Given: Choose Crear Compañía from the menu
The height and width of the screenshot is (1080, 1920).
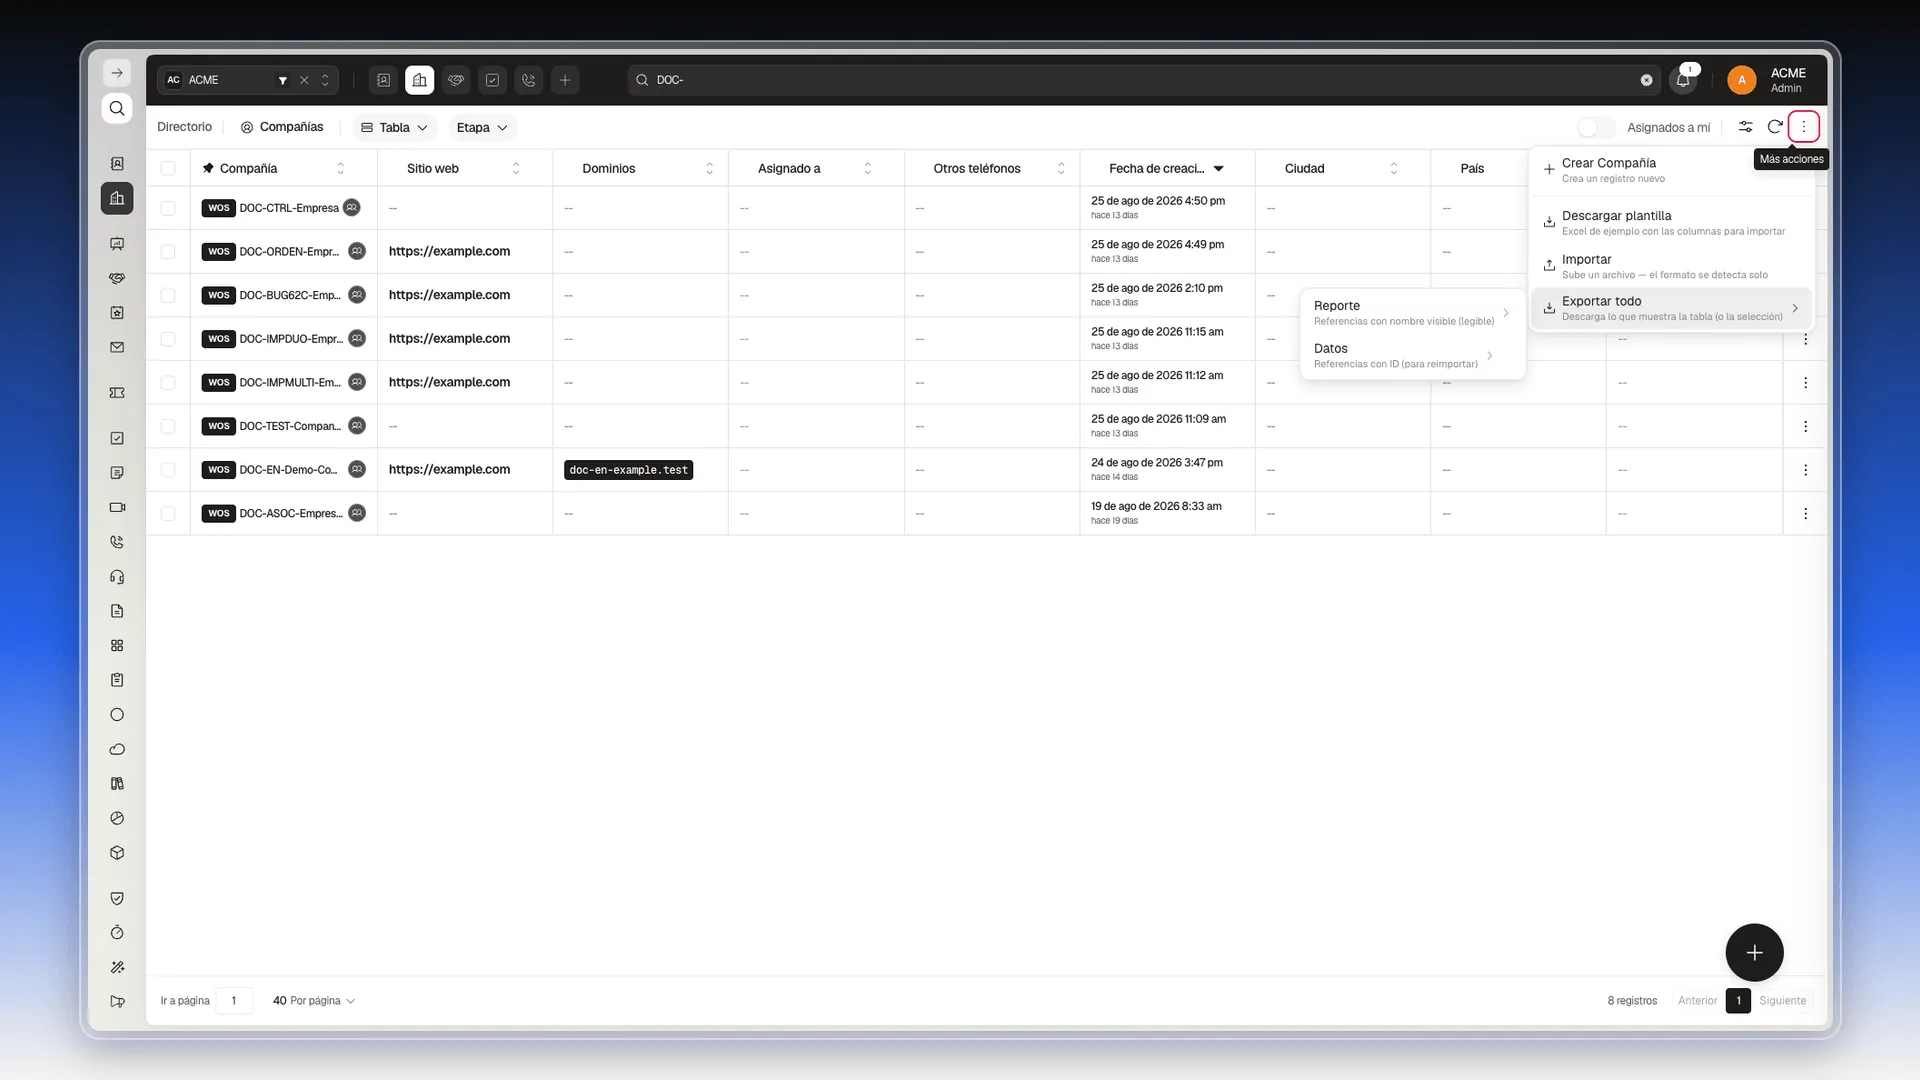Looking at the screenshot, I should [1671, 170].
